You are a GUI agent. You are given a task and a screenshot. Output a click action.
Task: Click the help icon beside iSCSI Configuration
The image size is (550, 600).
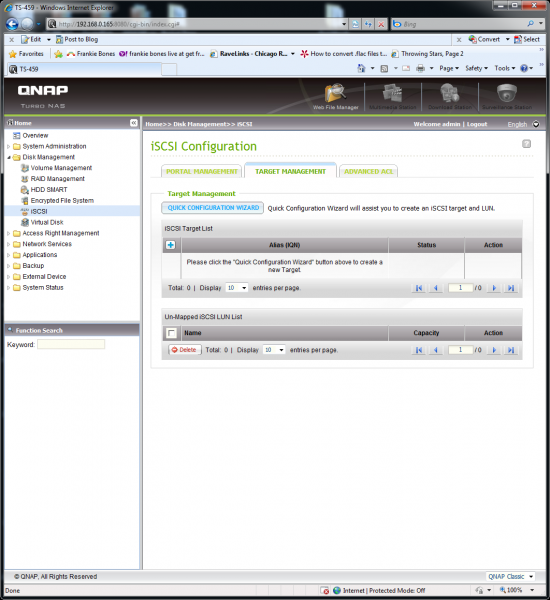[x=526, y=144]
